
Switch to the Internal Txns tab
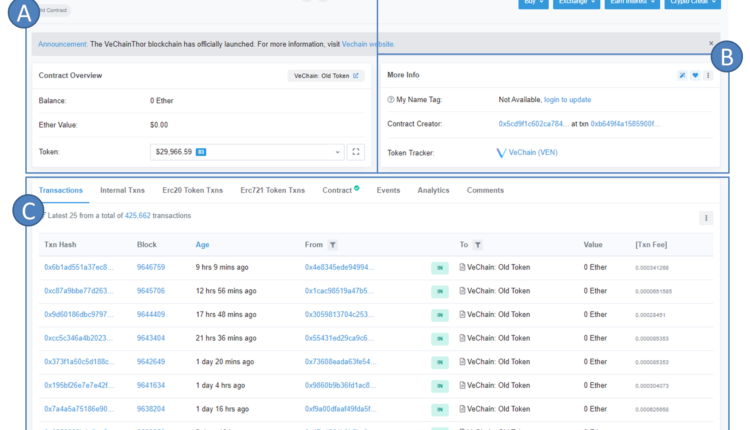pos(120,189)
